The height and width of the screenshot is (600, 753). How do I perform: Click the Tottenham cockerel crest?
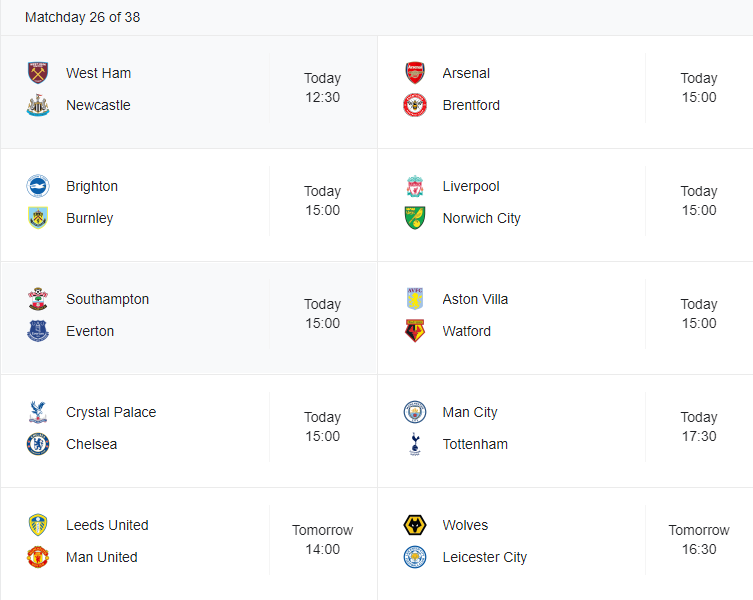[414, 444]
